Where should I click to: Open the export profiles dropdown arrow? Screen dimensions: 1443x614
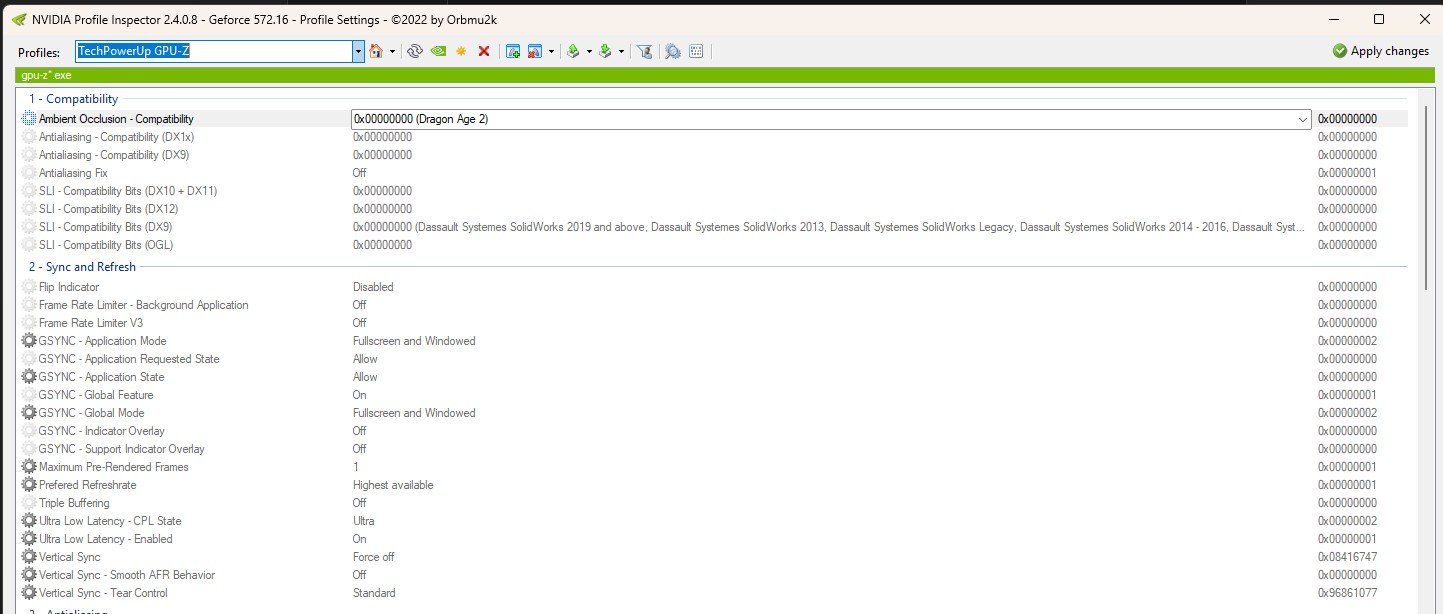tap(589, 51)
